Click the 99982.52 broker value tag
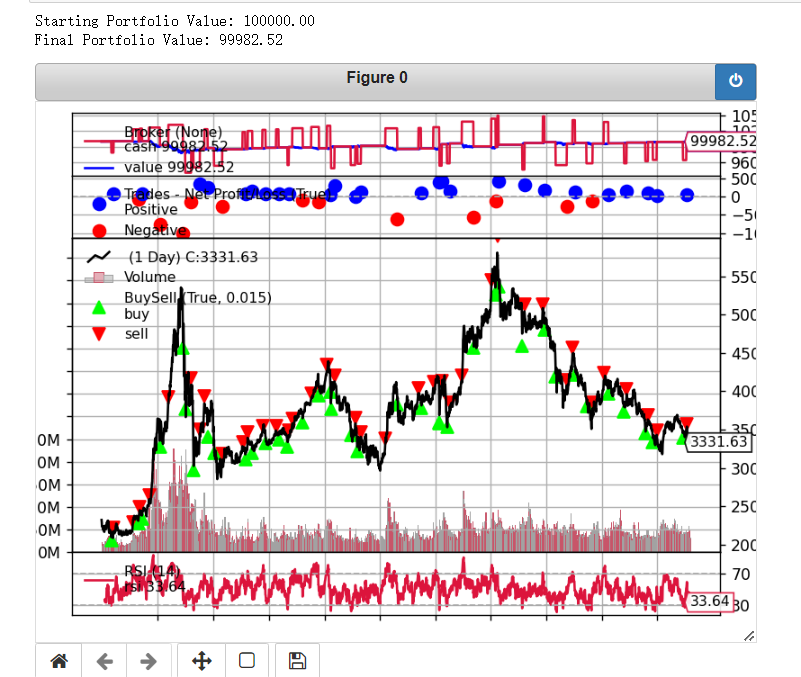 (721, 141)
